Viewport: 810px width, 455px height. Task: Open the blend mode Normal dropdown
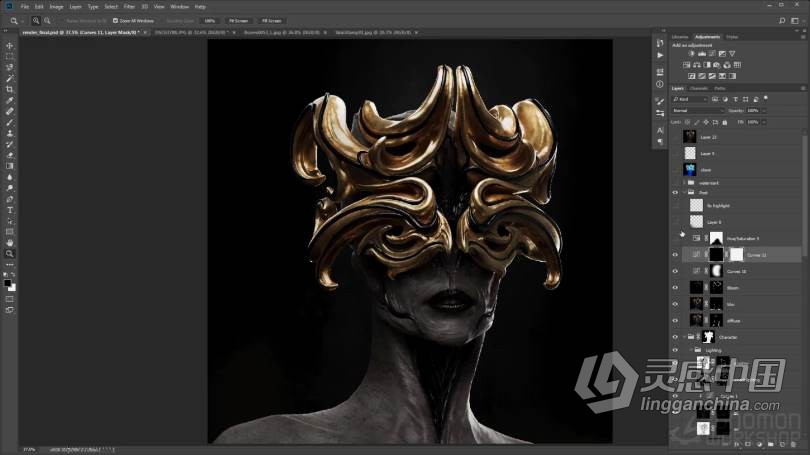[x=697, y=111]
